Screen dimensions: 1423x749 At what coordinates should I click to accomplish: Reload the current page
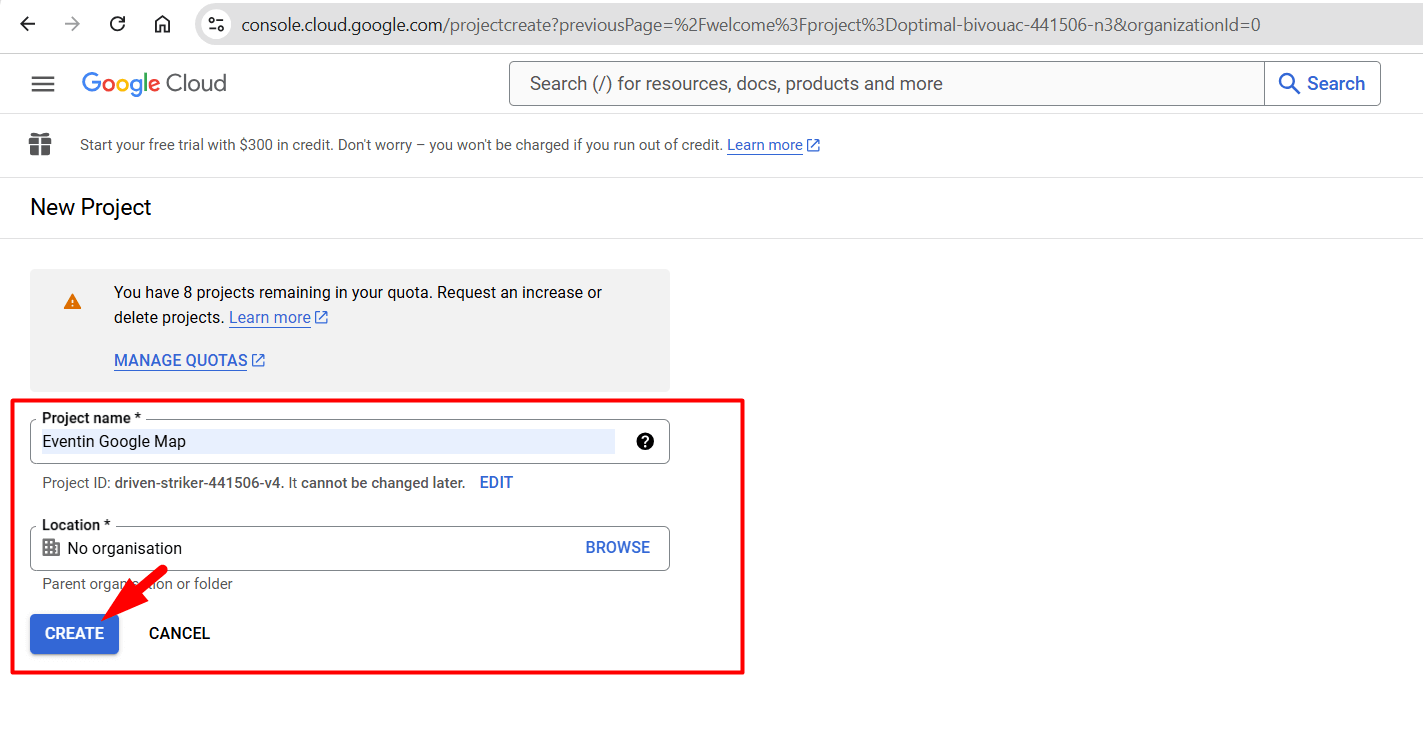(117, 24)
